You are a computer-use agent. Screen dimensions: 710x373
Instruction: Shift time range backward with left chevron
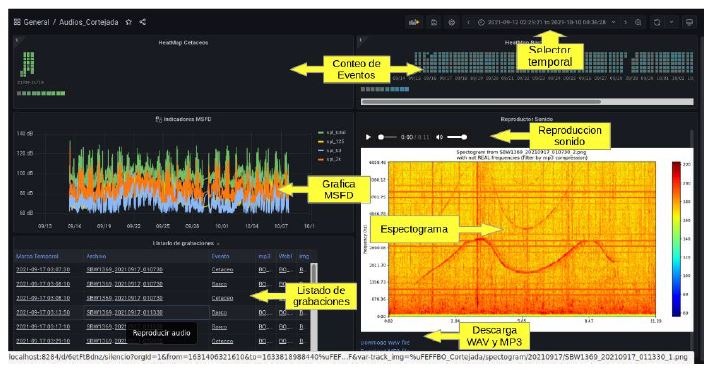469,22
